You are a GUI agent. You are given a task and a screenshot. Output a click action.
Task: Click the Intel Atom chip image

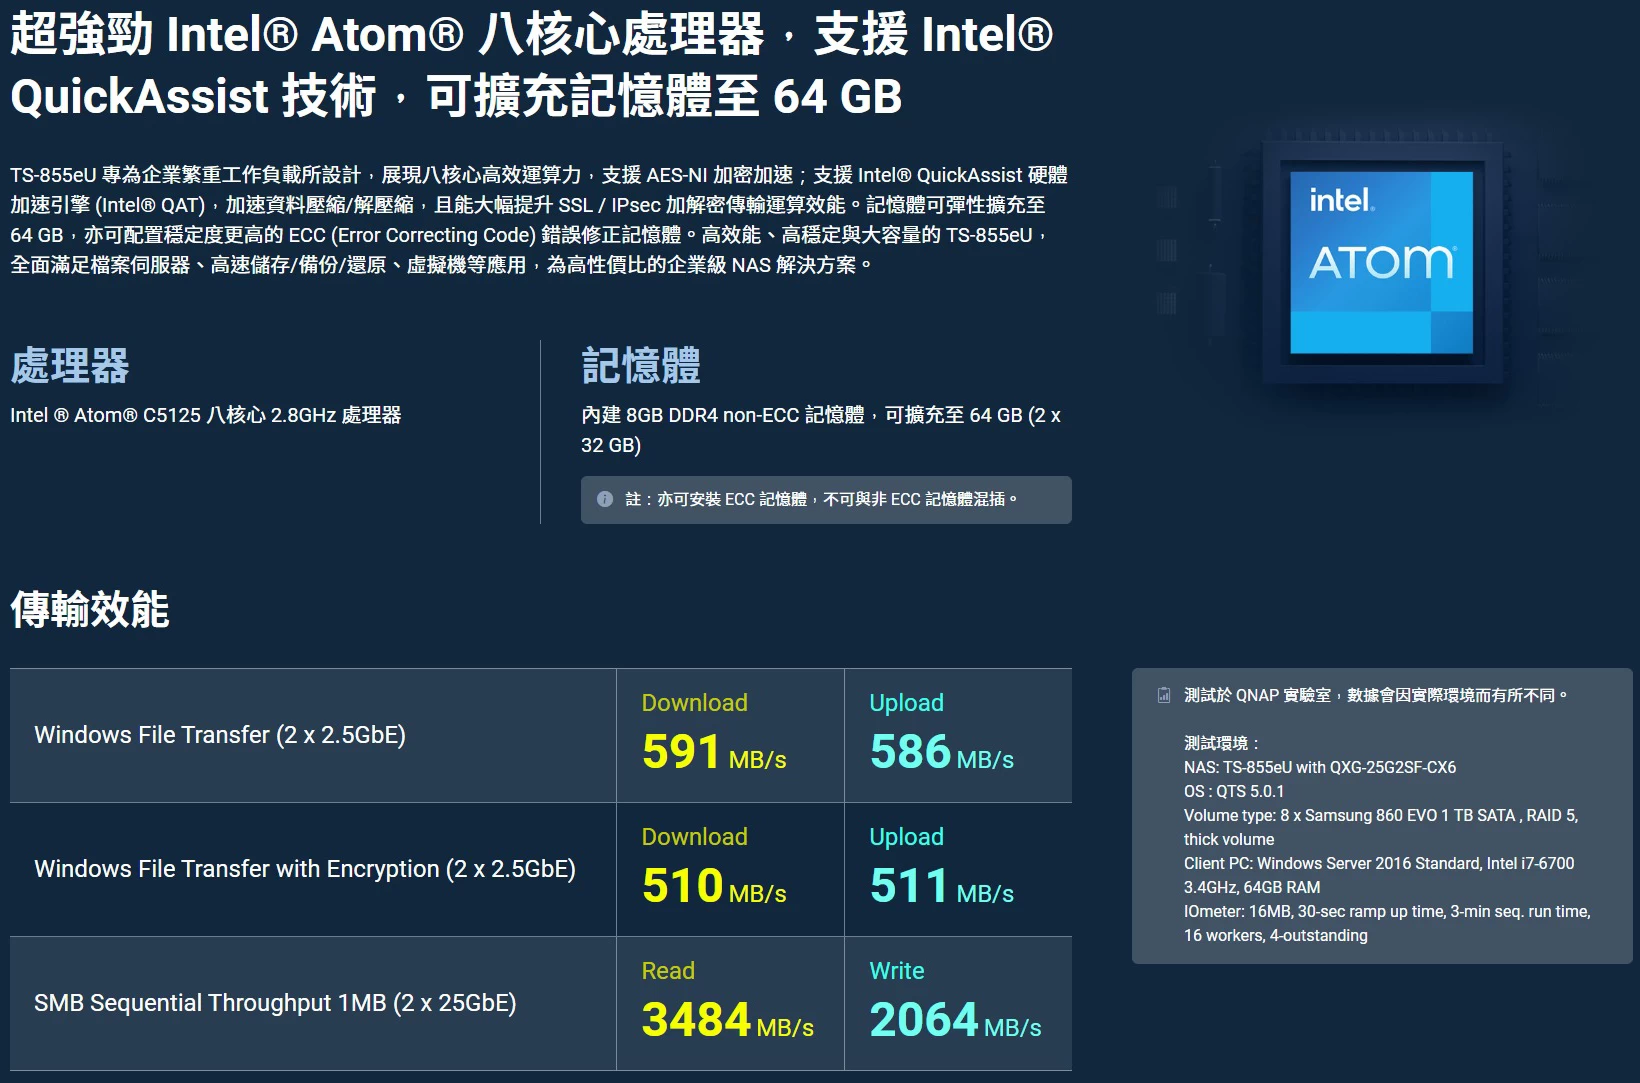(x=1381, y=263)
